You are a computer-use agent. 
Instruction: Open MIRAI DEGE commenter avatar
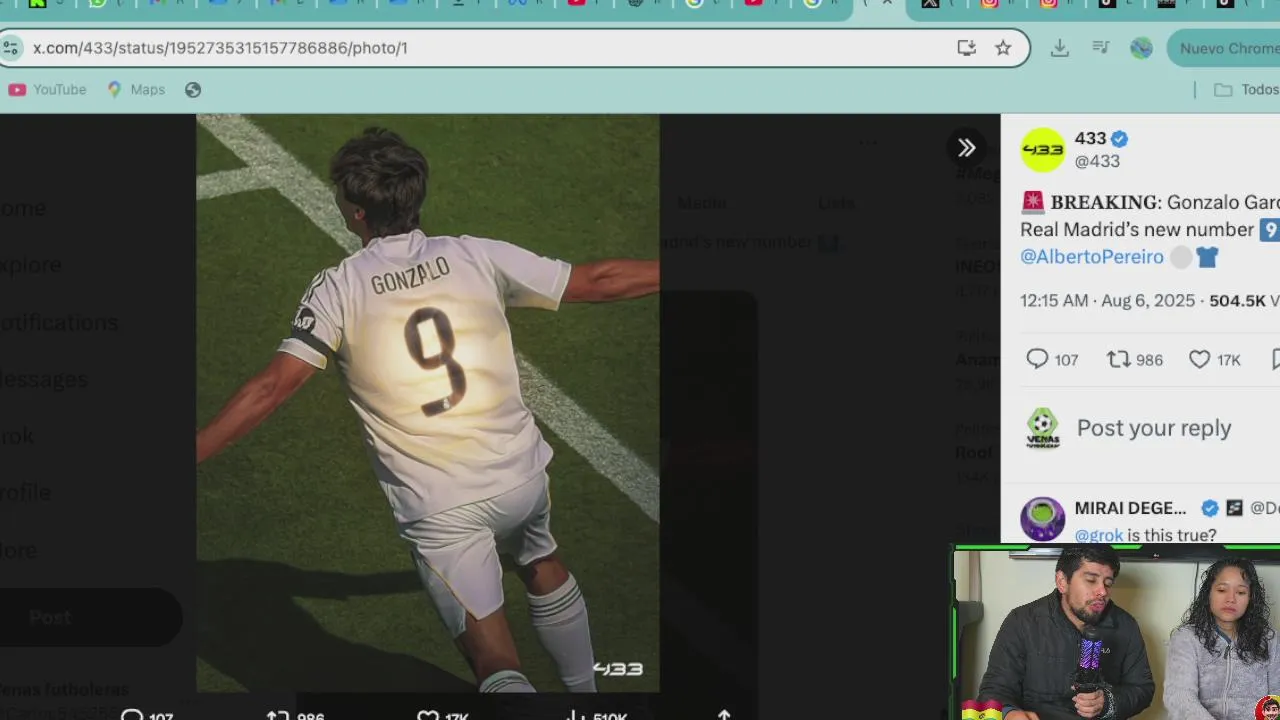[x=1043, y=520]
